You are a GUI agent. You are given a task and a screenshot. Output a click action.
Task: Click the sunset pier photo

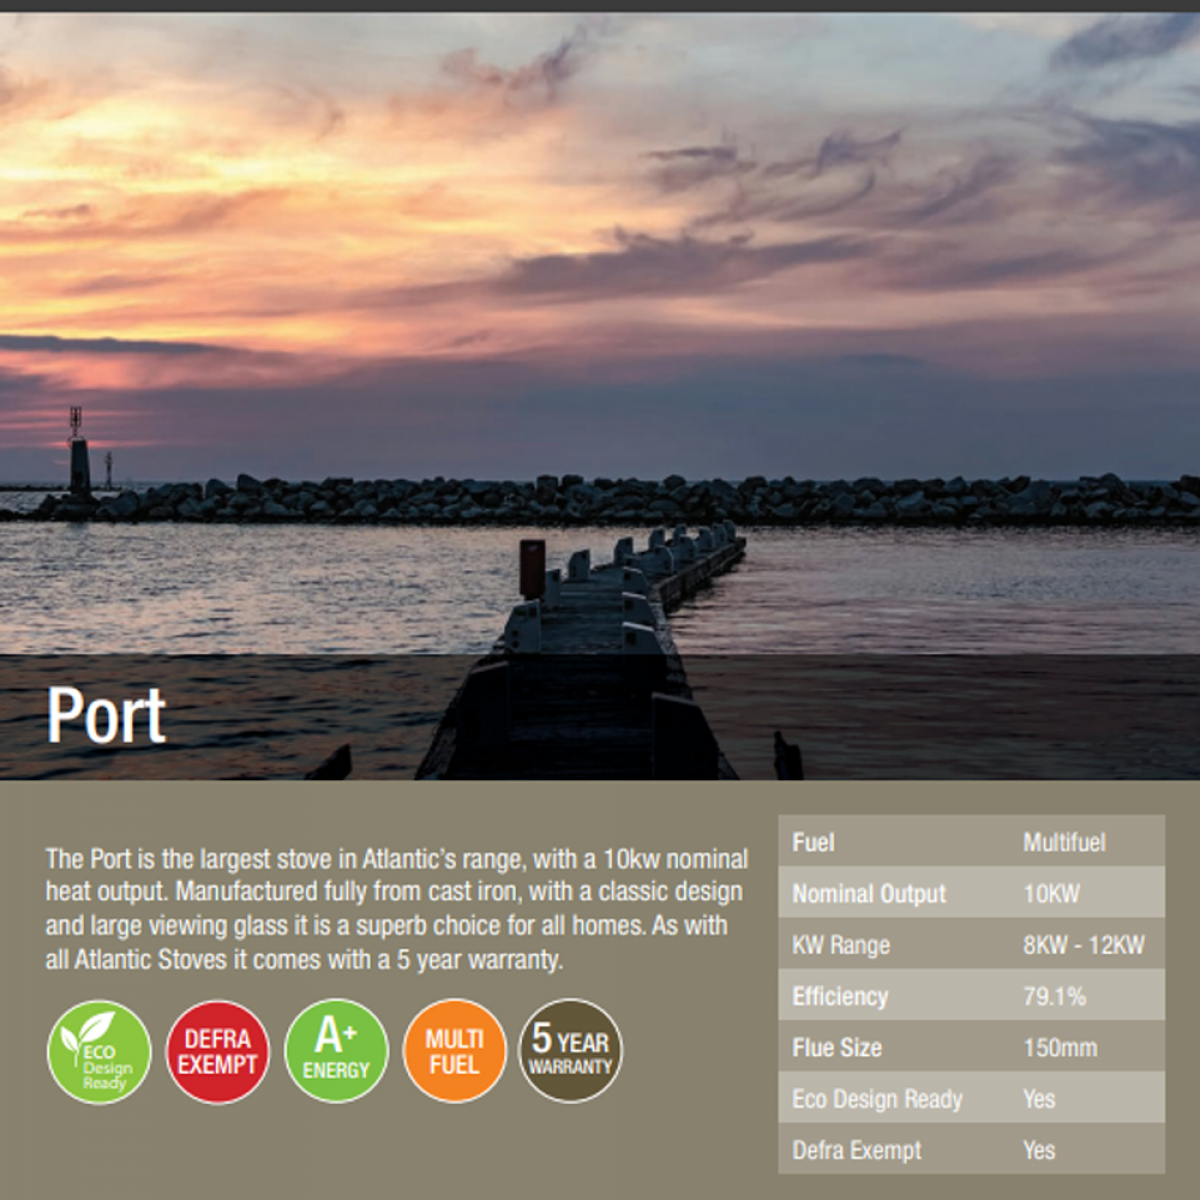click(600, 396)
